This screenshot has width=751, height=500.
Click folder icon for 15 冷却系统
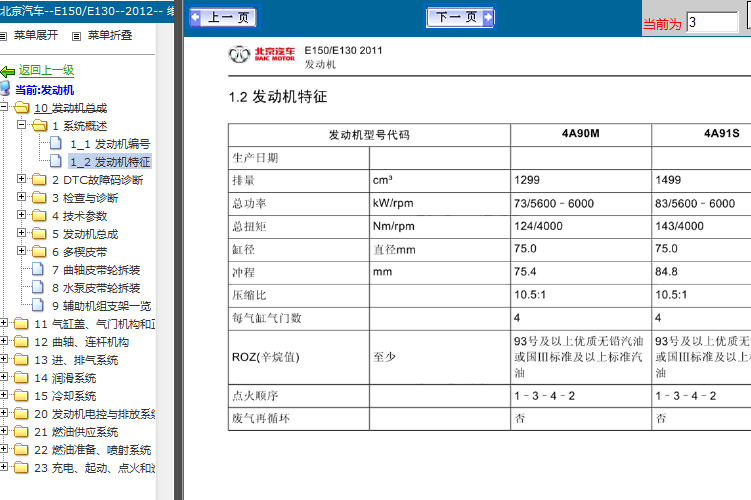click(x=22, y=396)
